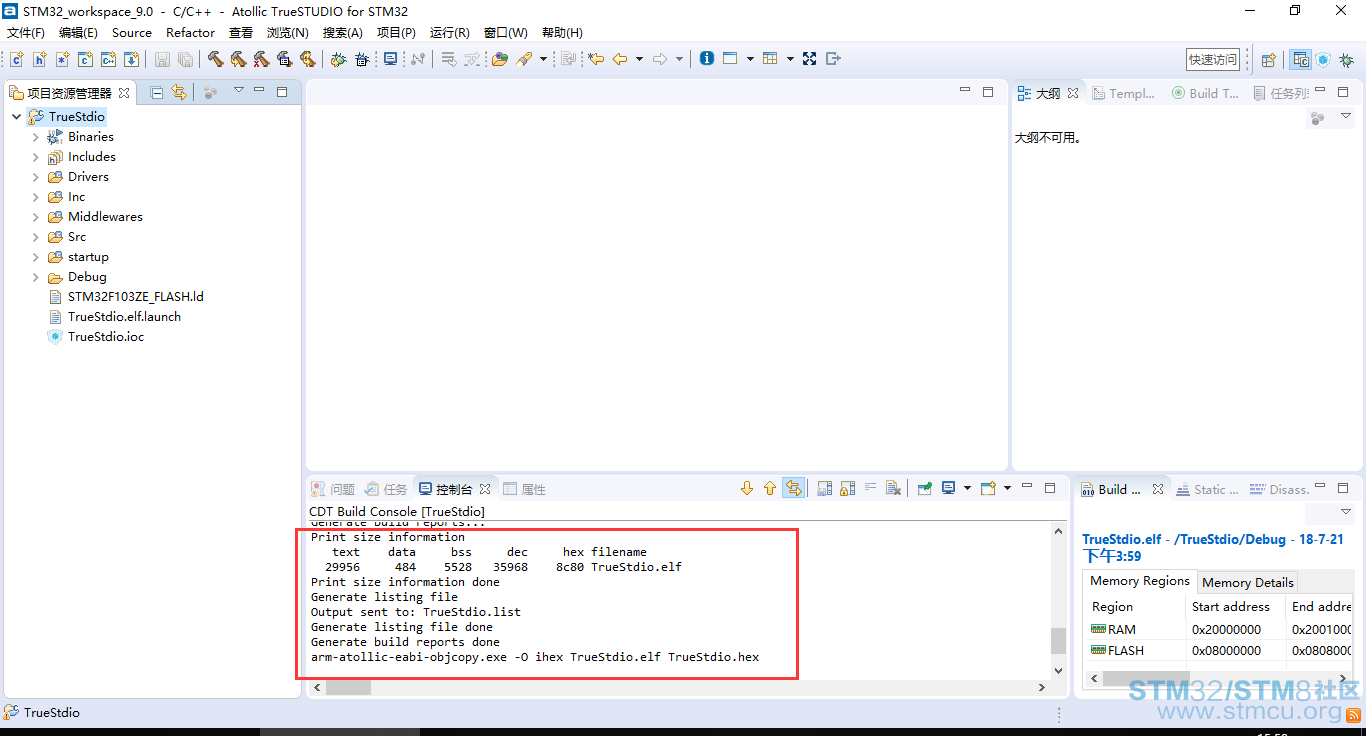The width and height of the screenshot is (1366, 736).
Task: Open the Refactor menu
Action: tap(190, 33)
